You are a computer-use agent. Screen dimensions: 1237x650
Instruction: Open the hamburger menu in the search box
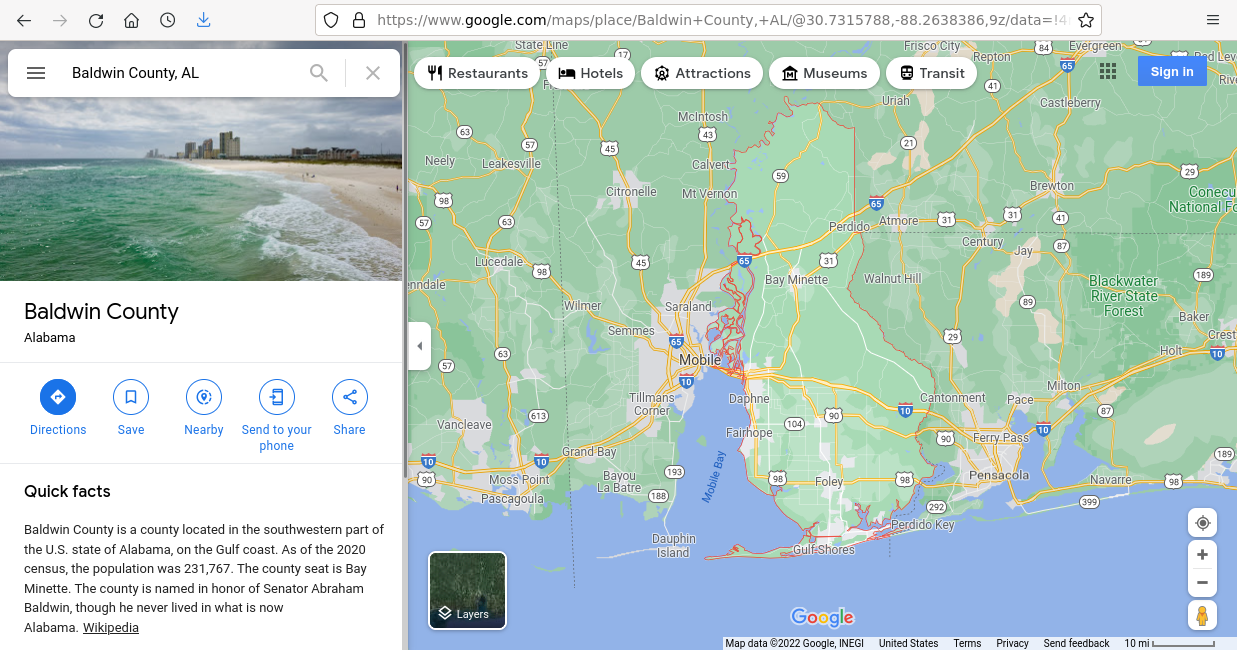[x=36, y=73]
